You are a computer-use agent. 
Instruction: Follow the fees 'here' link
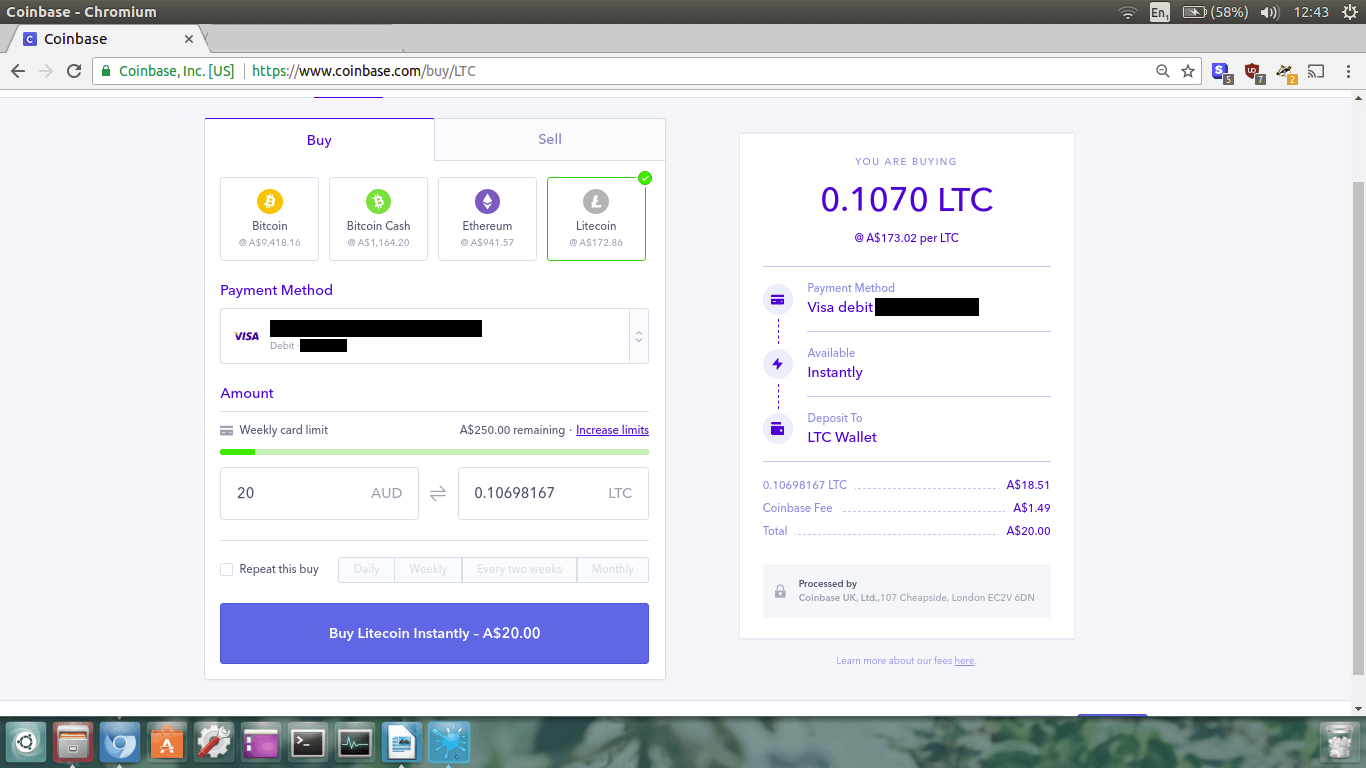pos(964,661)
